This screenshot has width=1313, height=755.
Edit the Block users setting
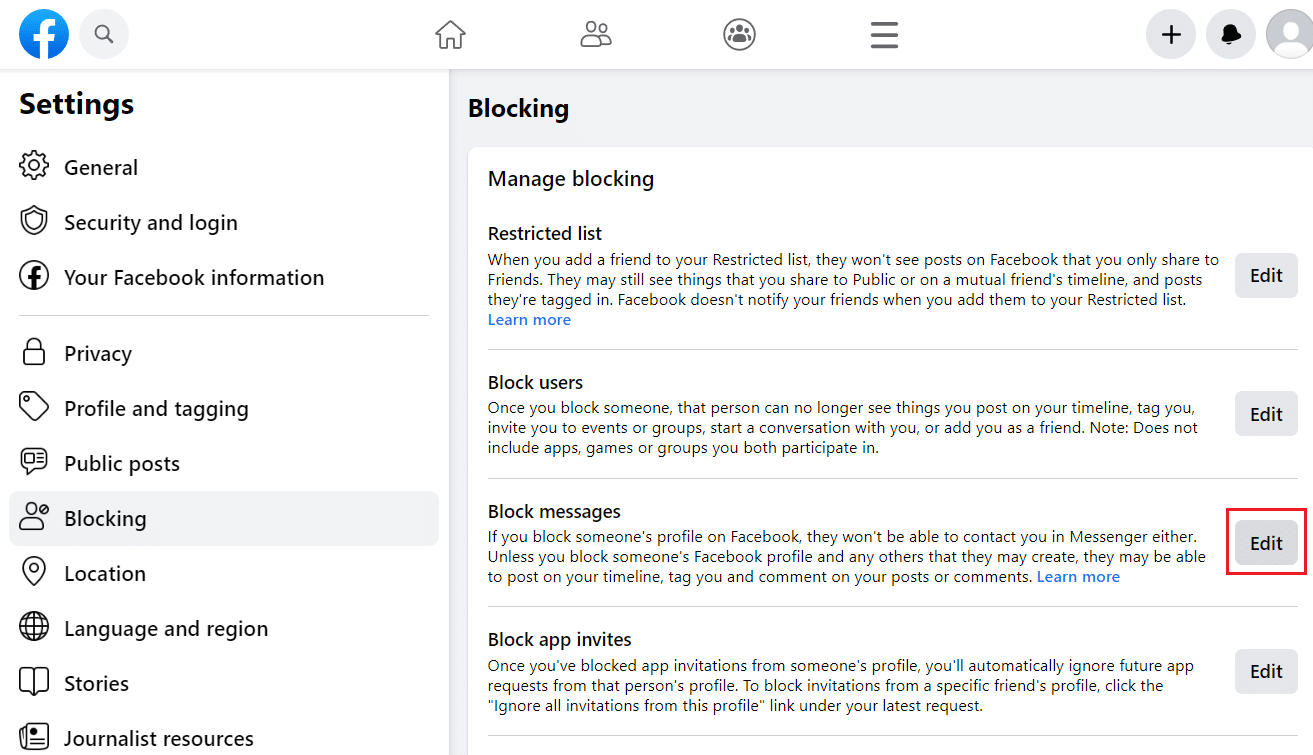tap(1266, 414)
